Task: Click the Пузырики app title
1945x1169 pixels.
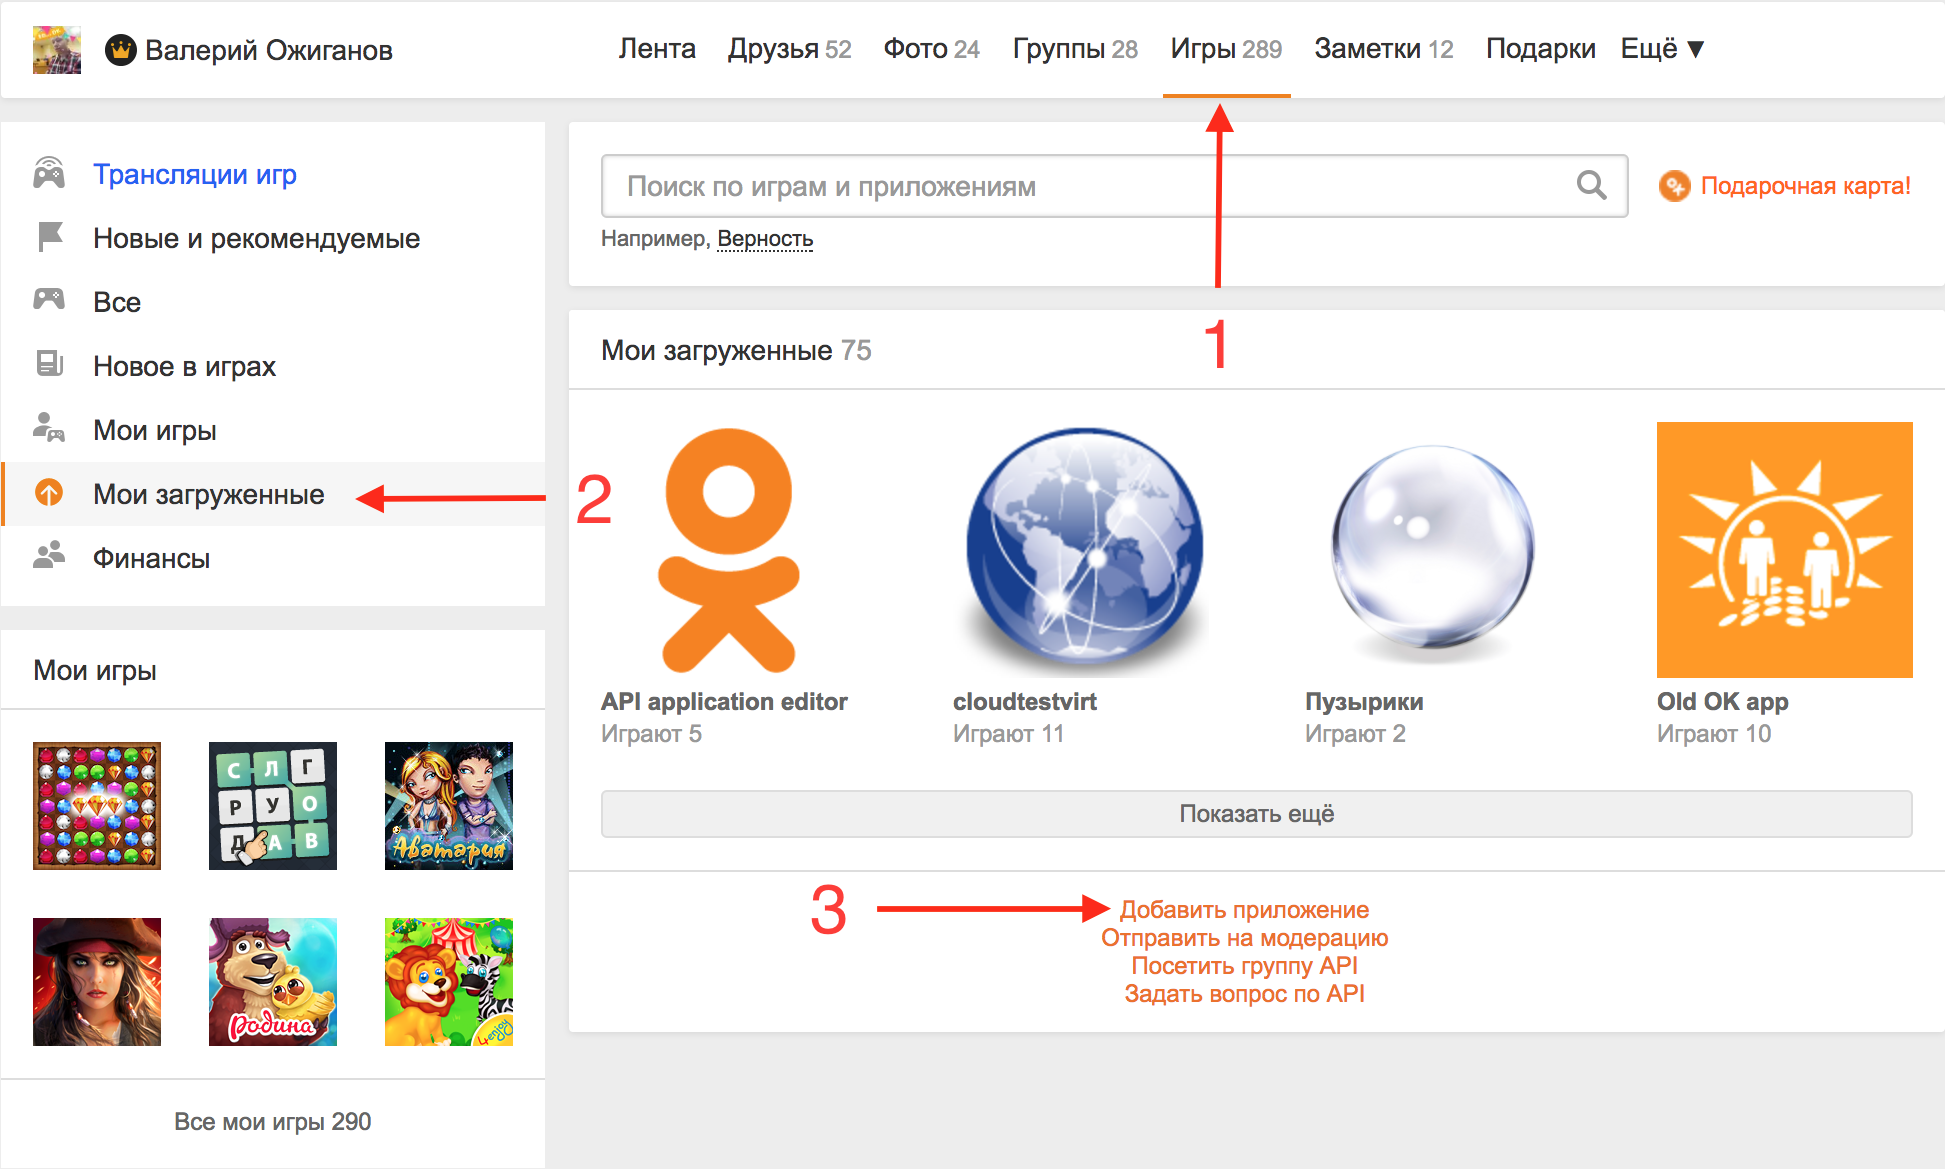Action: pyautogui.click(x=1364, y=702)
